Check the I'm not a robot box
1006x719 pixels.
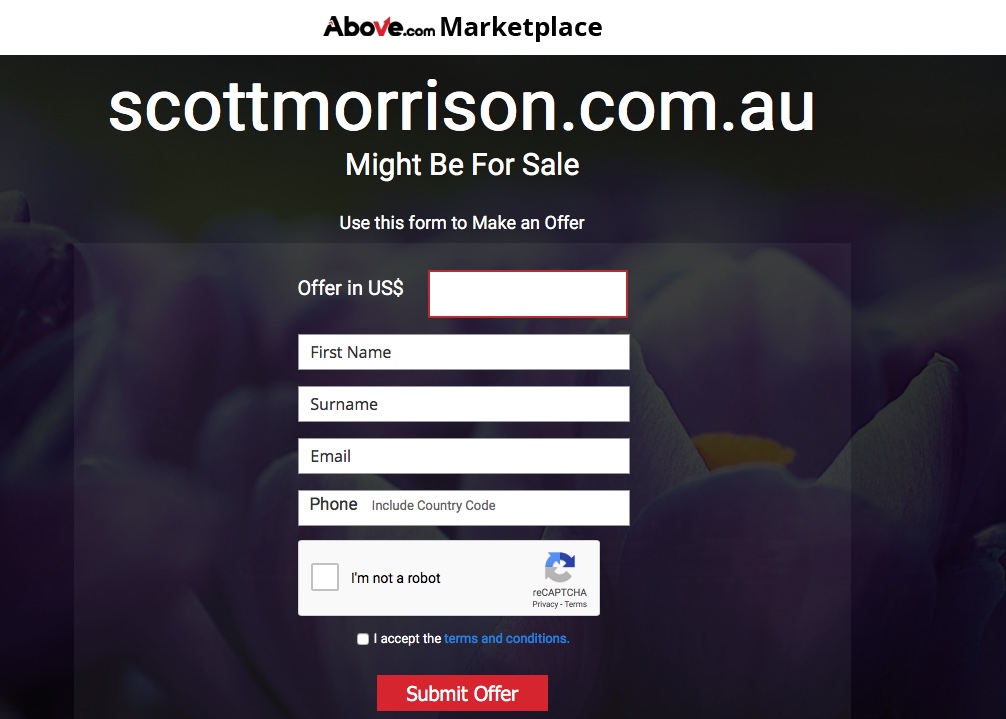tap(325, 577)
